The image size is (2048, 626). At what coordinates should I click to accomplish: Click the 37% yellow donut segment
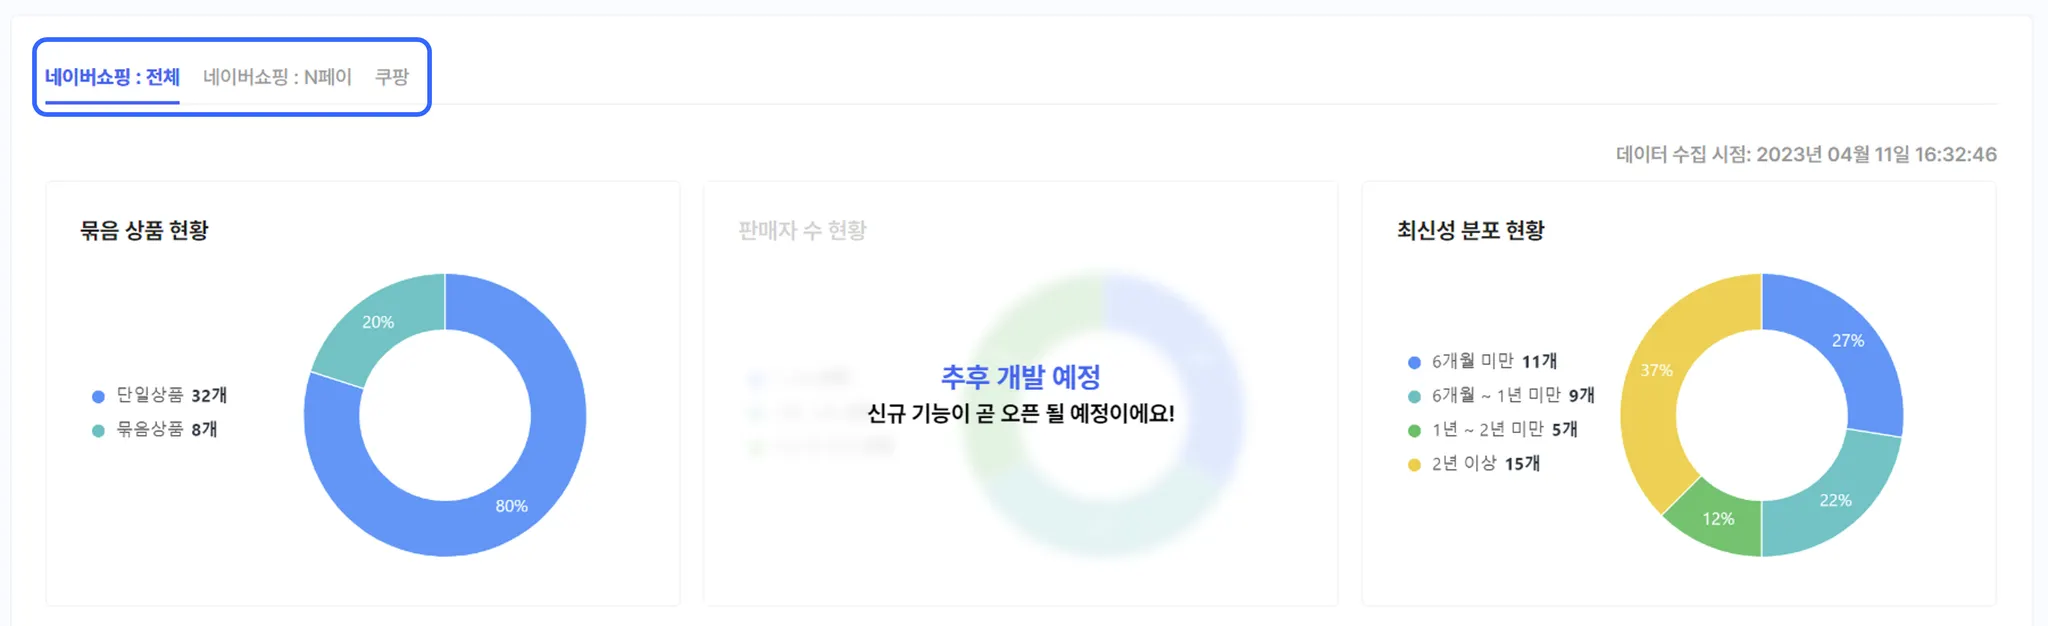[x=1657, y=370]
